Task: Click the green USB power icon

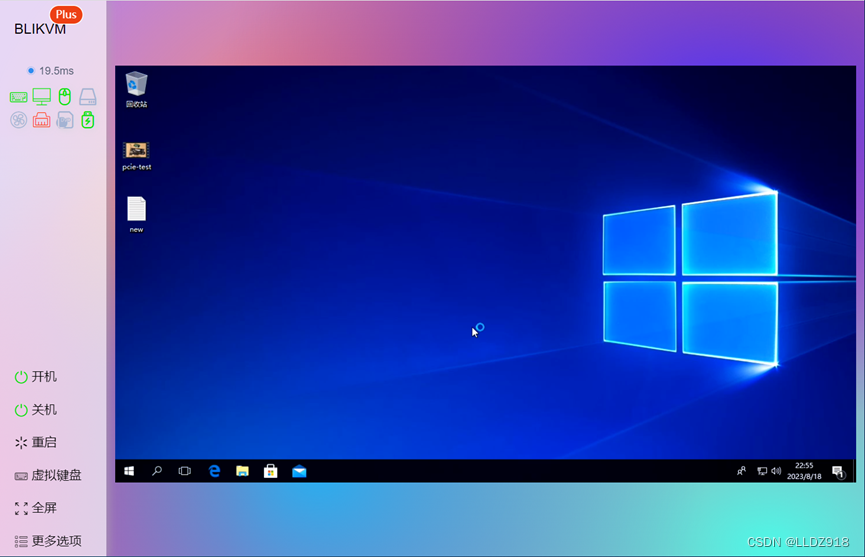Action: click(88, 120)
